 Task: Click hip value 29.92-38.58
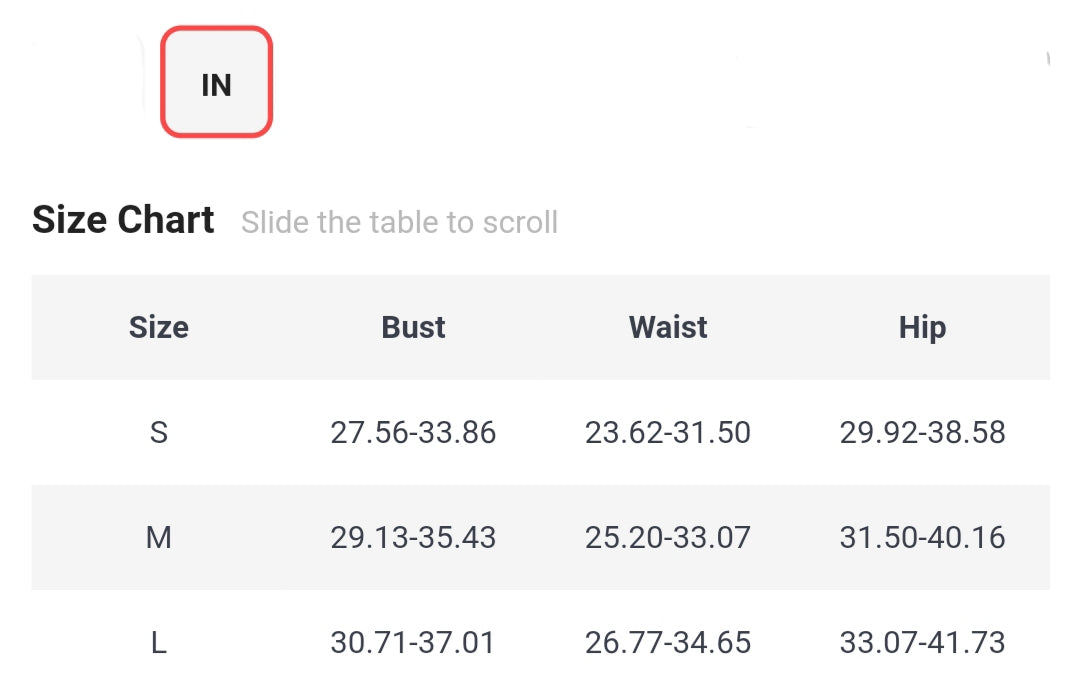coord(922,433)
